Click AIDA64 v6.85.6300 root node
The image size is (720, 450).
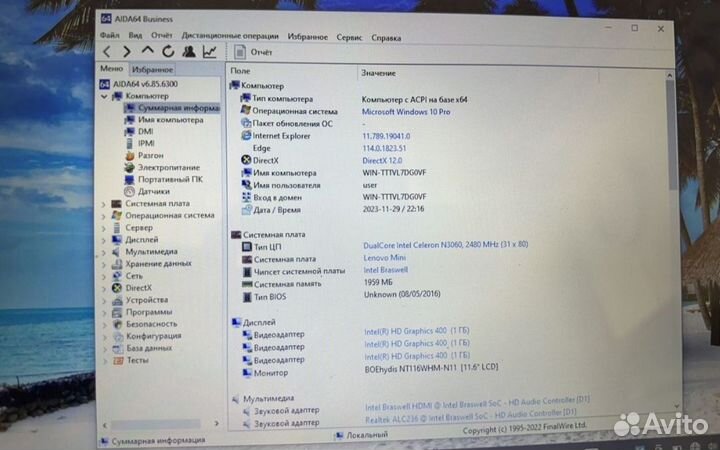tap(145, 84)
